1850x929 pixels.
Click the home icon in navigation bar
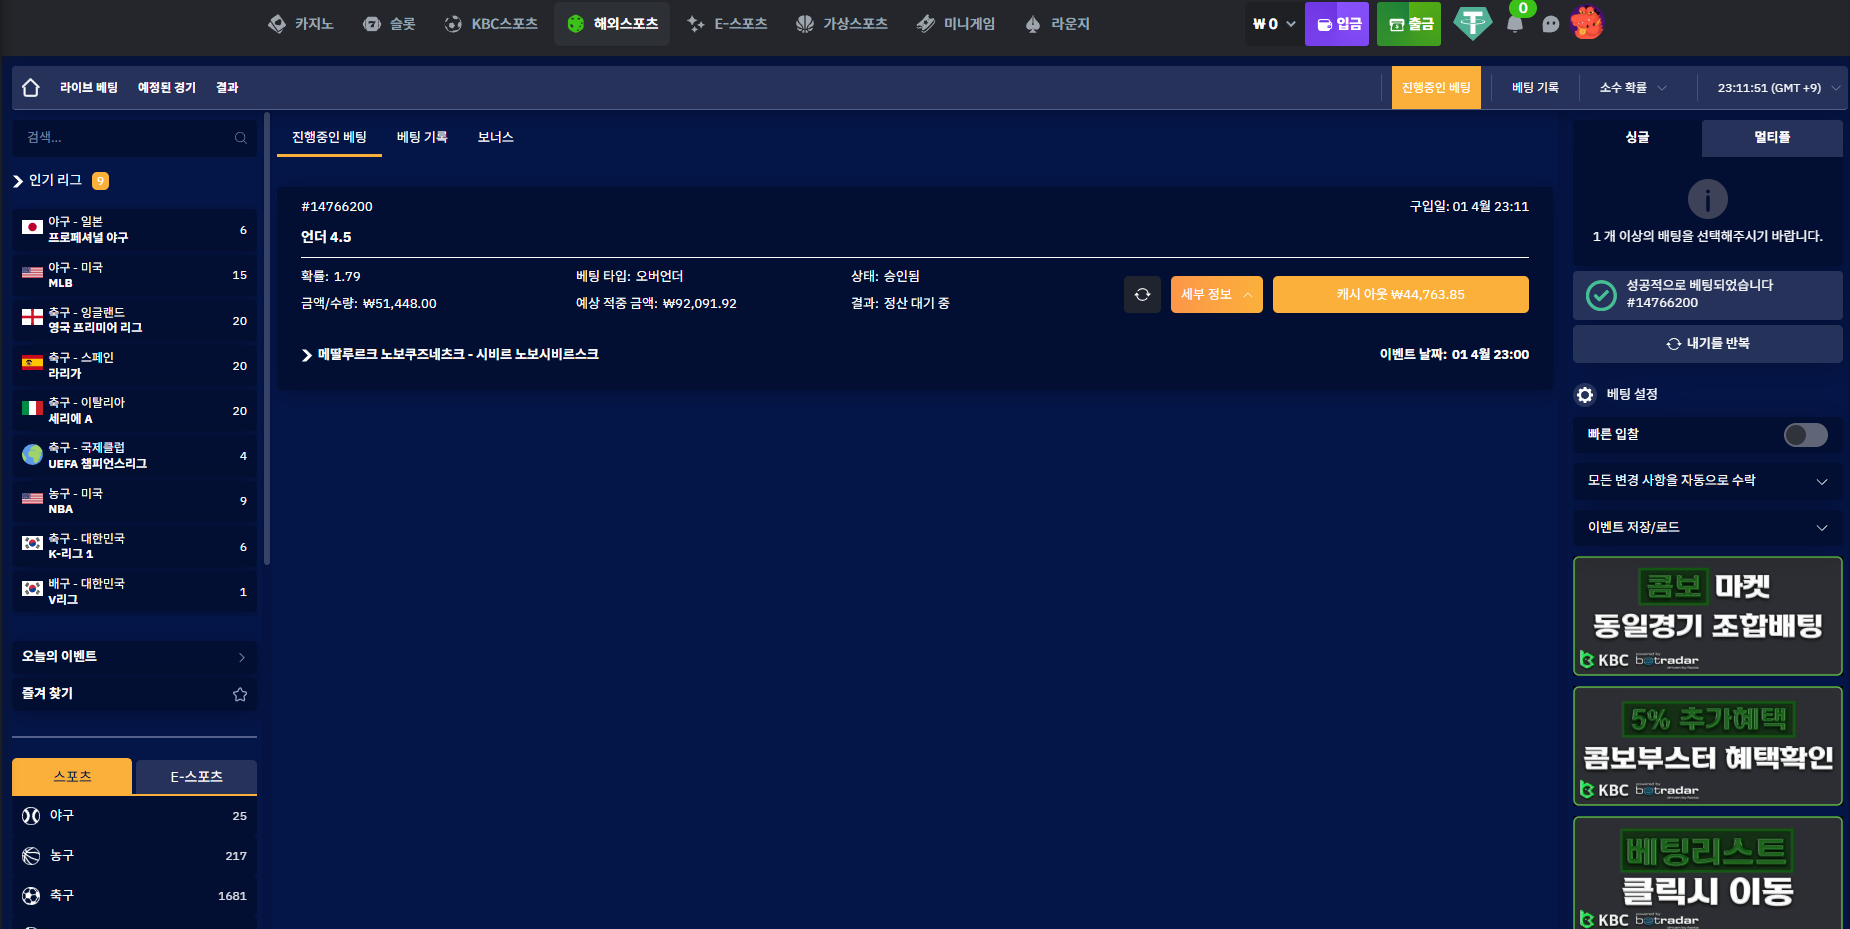(x=31, y=88)
